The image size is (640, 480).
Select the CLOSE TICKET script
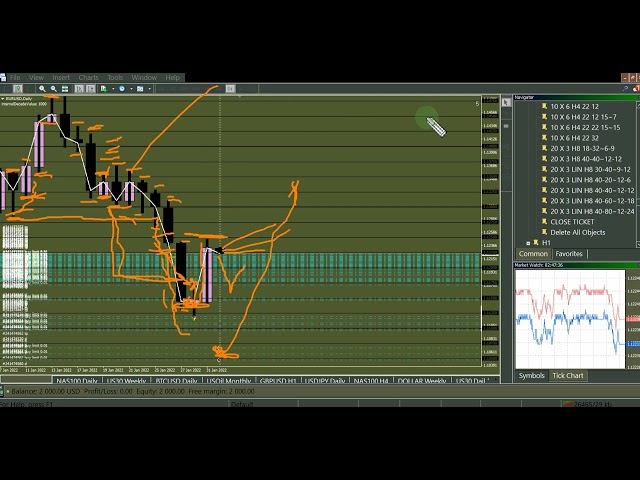571,222
